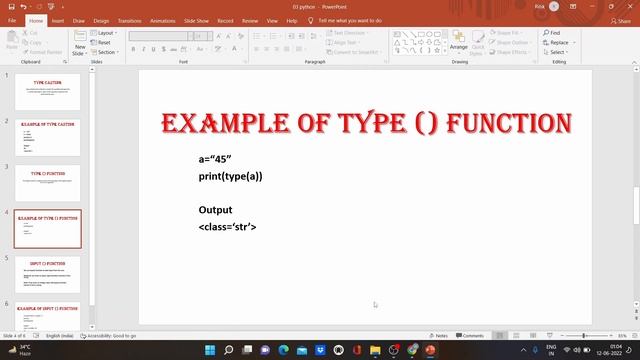The height and width of the screenshot is (360, 640).
Task: Open the font size combo box
Action: (203, 36)
